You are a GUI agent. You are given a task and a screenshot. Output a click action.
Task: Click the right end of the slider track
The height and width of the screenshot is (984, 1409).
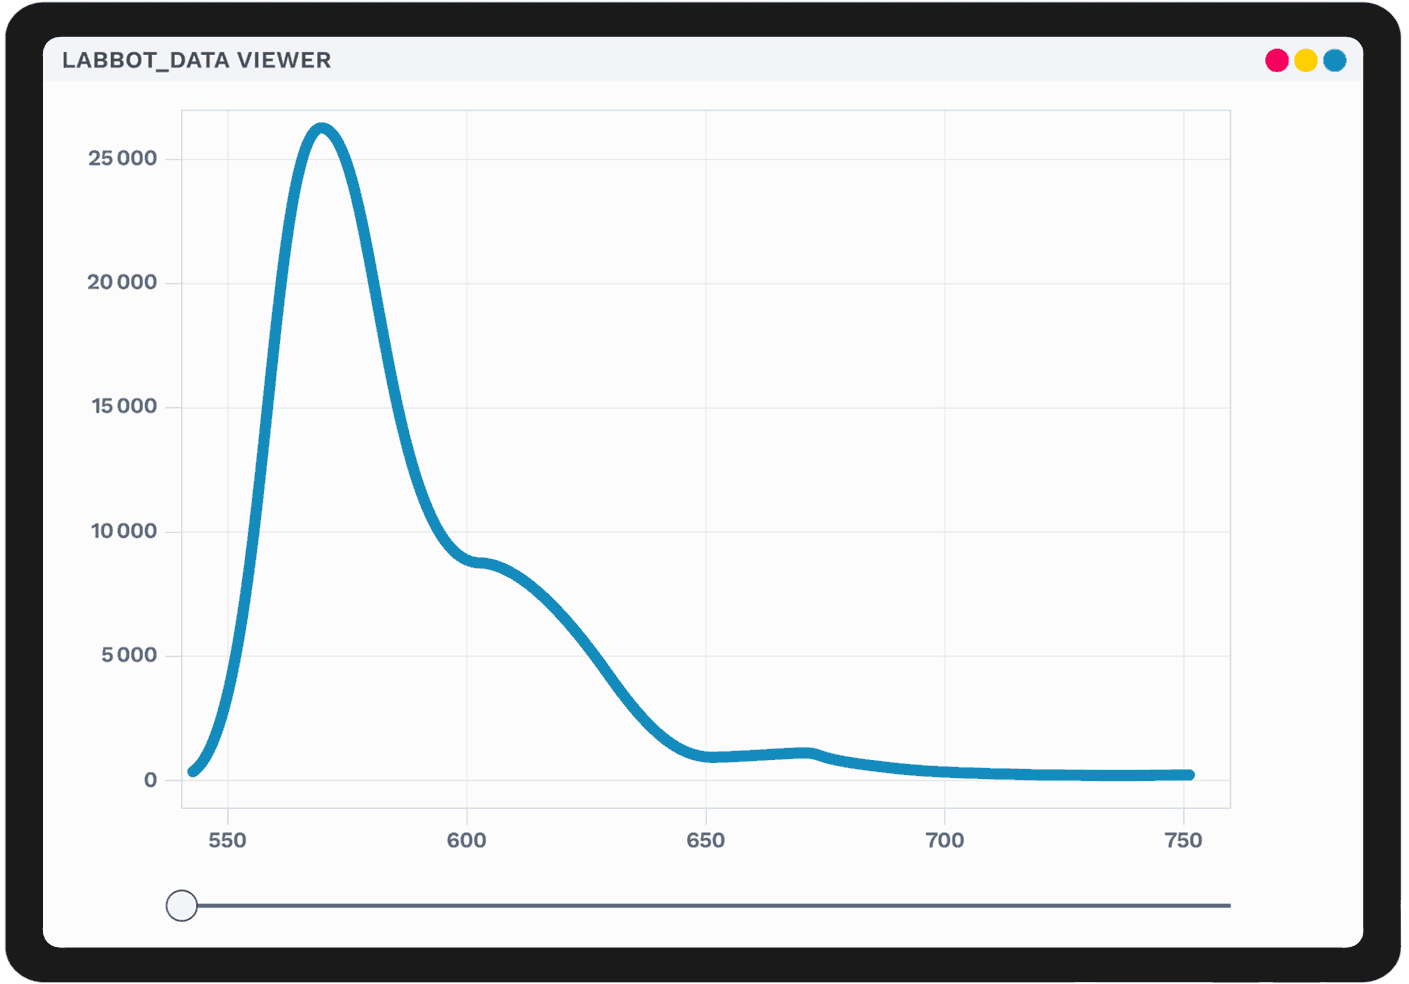click(x=1228, y=906)
